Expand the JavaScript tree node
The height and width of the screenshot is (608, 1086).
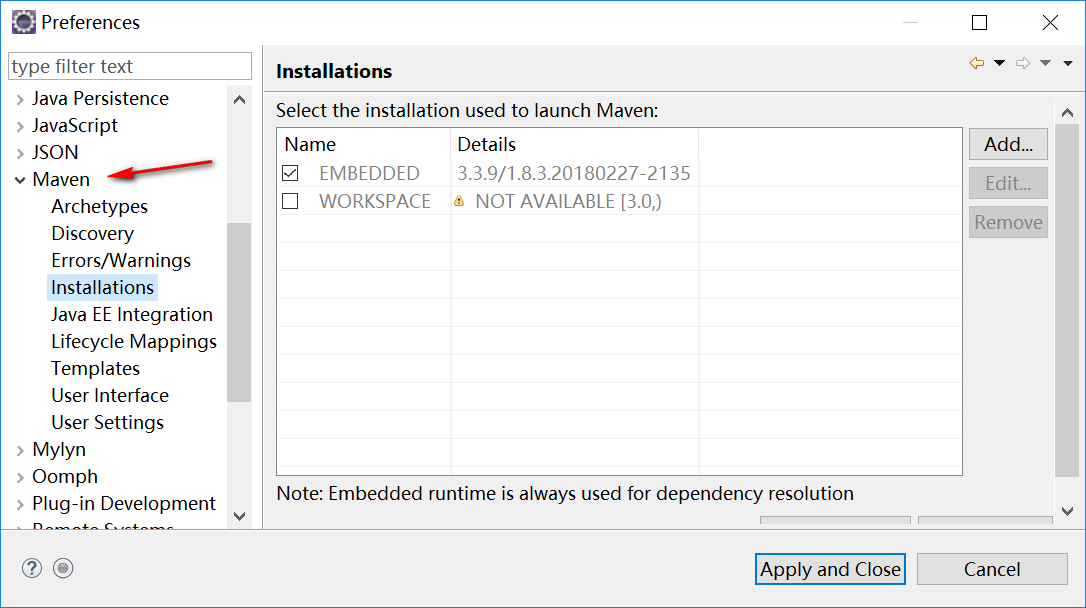20,126
